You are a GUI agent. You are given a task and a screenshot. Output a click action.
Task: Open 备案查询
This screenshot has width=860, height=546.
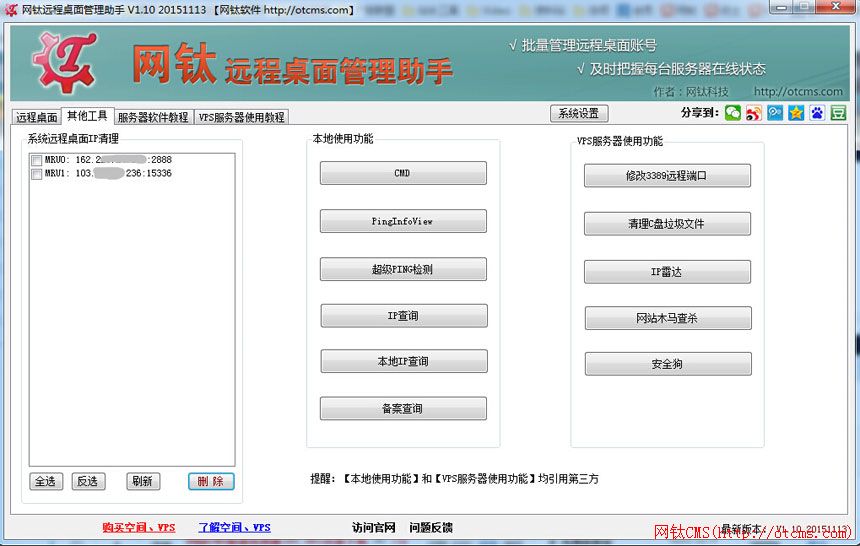click(403, 408)
